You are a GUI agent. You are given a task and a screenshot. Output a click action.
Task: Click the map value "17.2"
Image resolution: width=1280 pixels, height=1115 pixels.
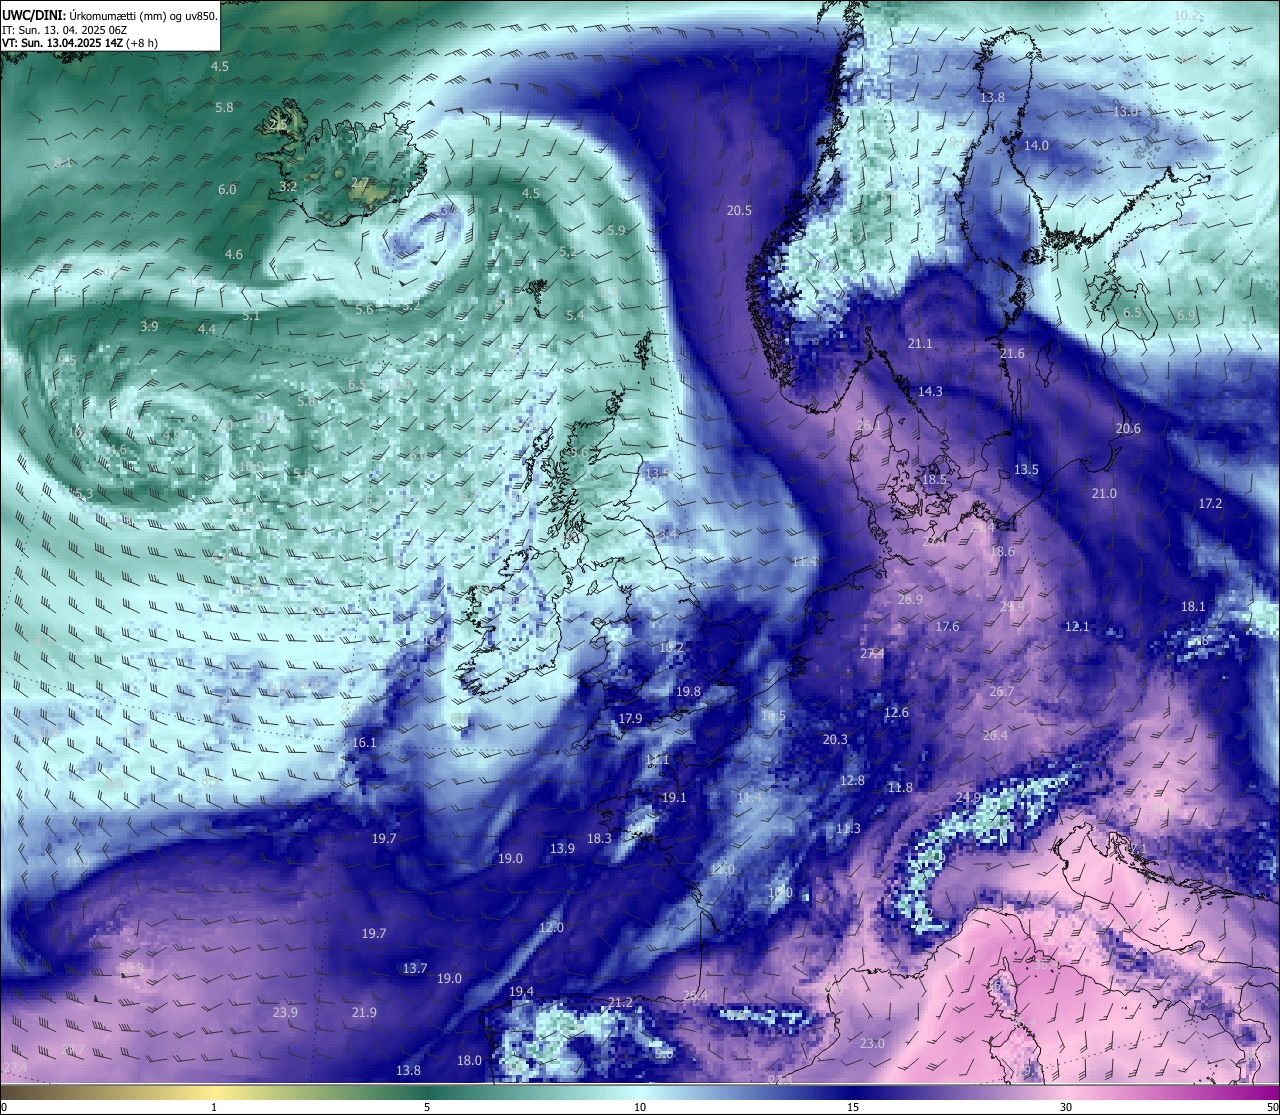1210,503
